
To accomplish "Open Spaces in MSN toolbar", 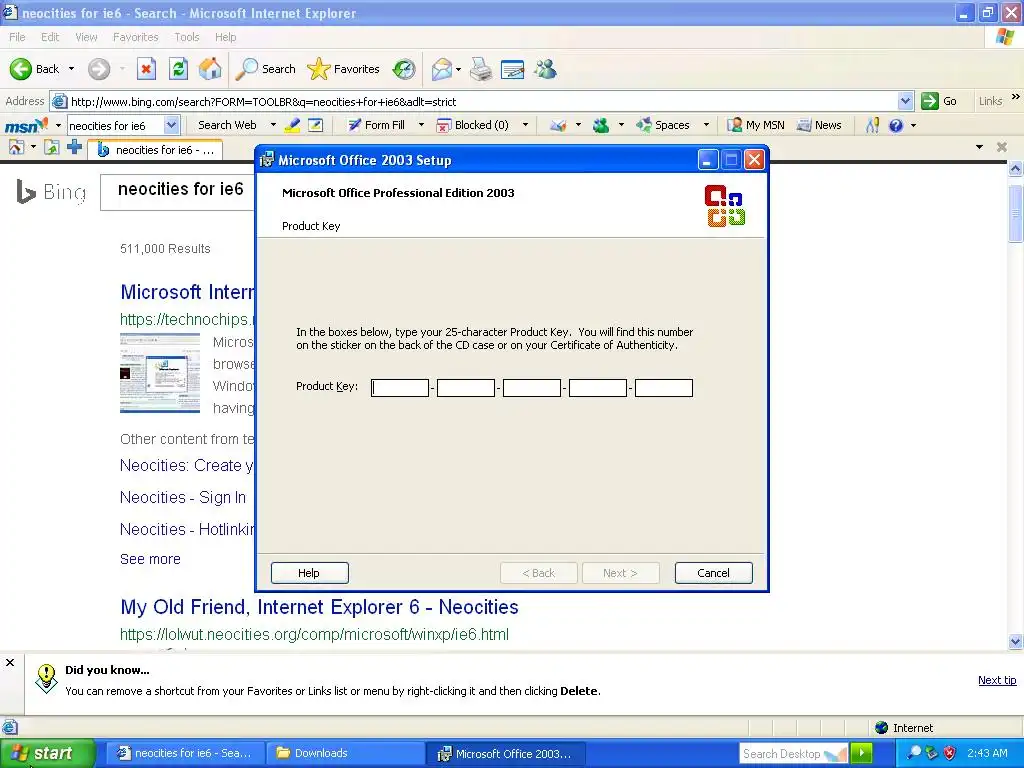I will click(663, 125).
